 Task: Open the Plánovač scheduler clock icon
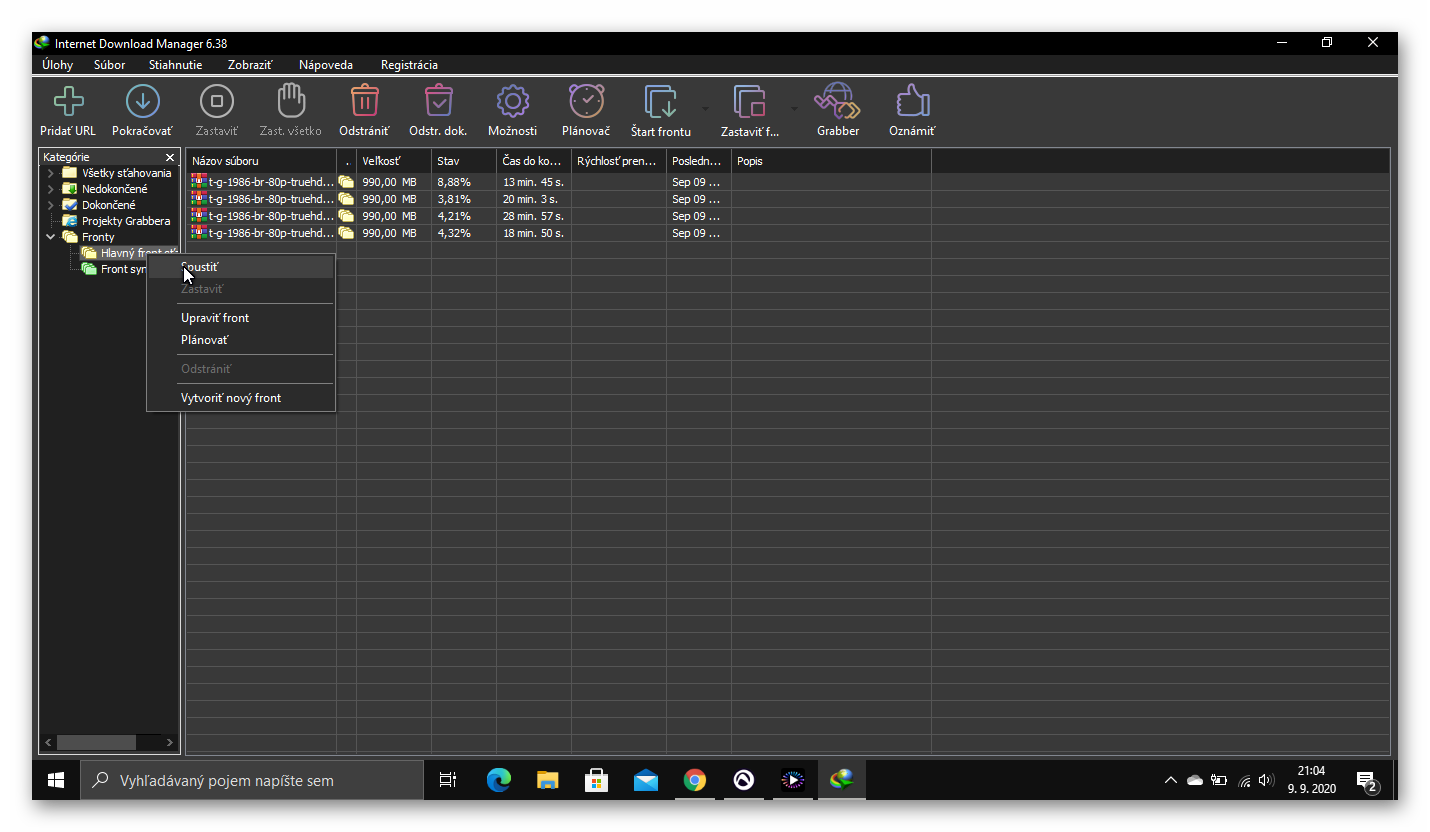click(x=586, y=102)
